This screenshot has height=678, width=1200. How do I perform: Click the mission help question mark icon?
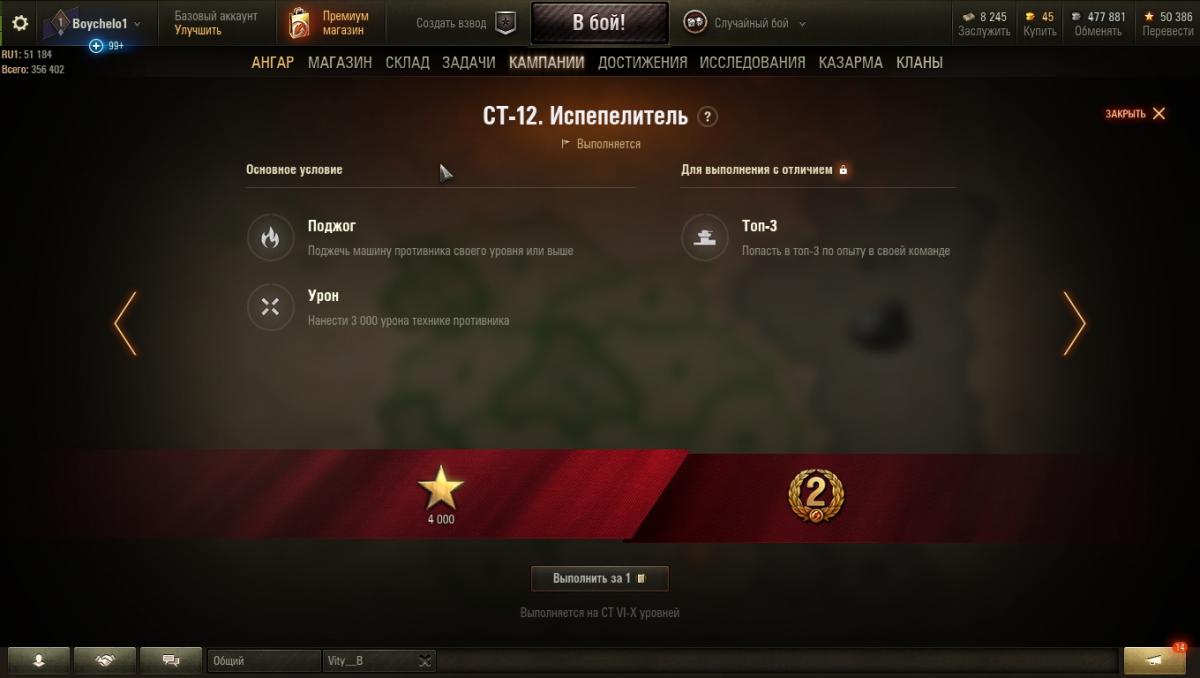tap(708, 116)
